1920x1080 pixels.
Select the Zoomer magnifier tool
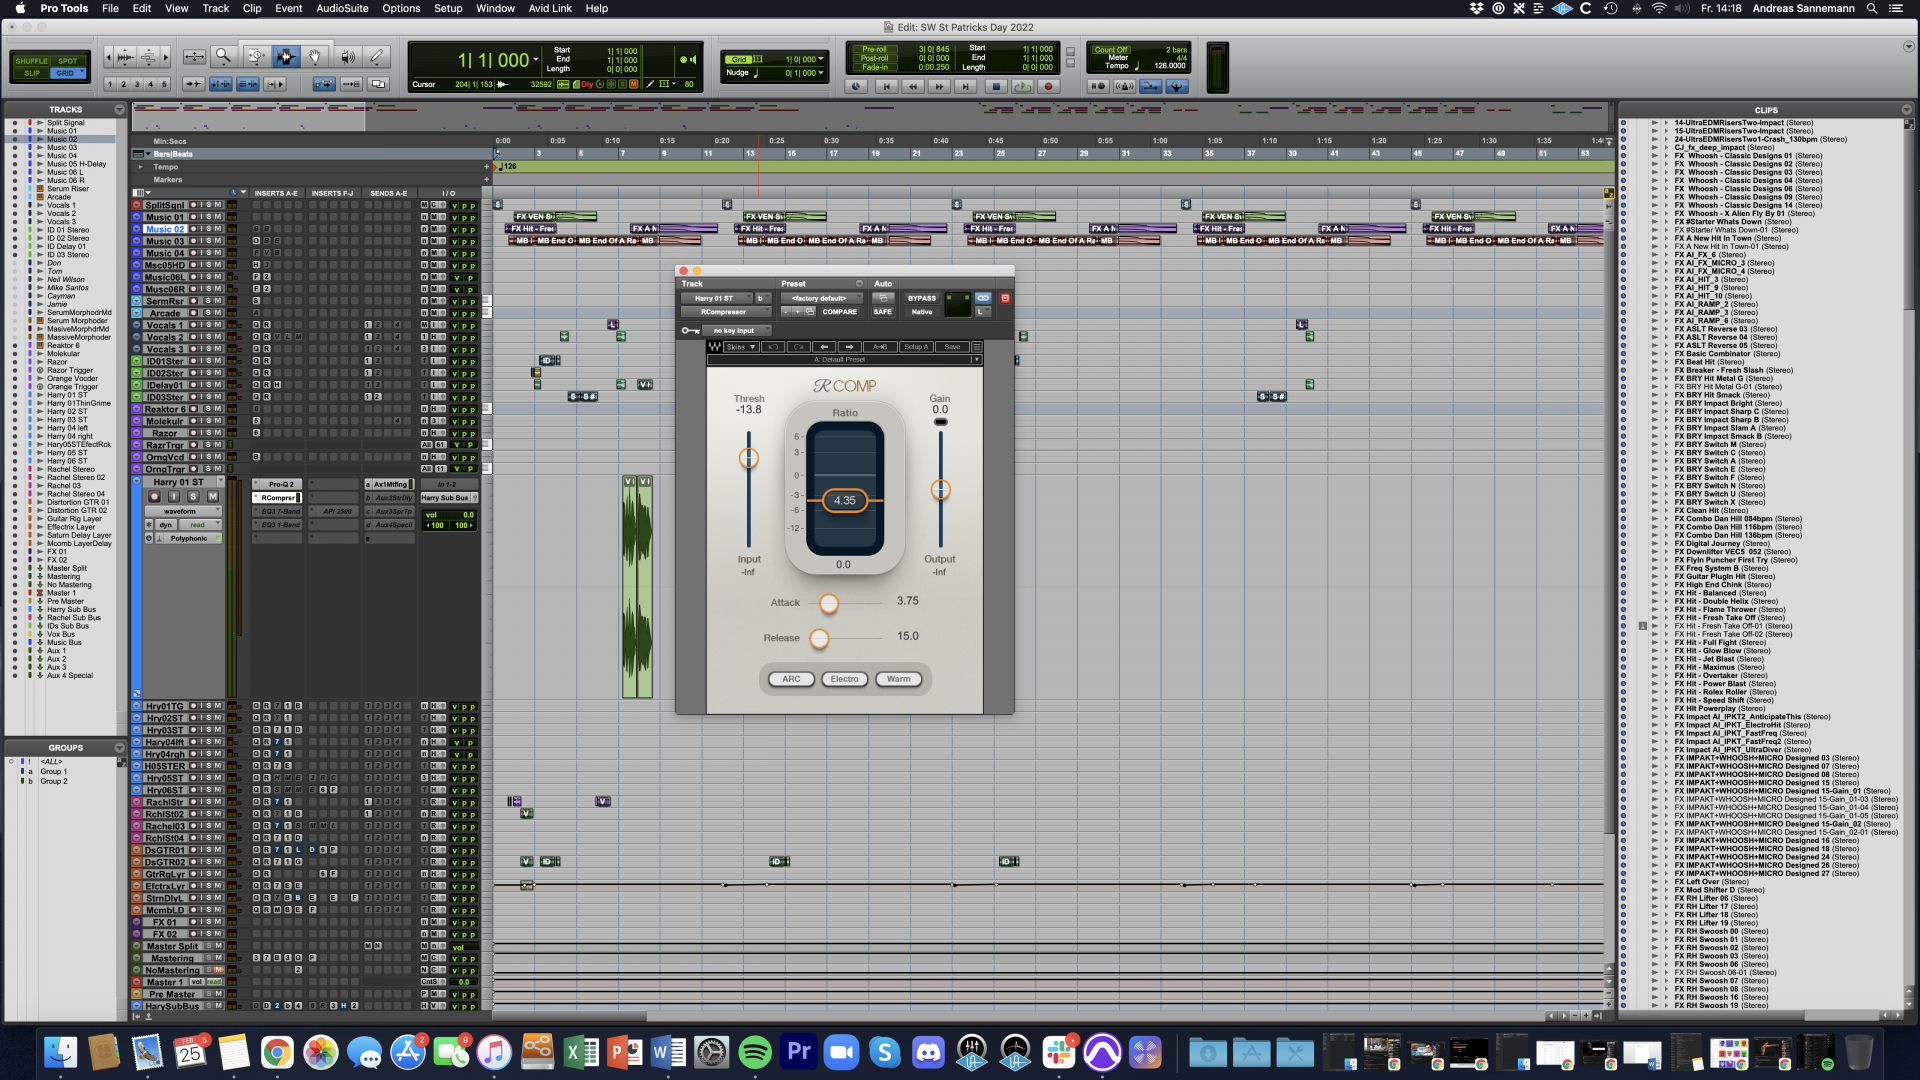click(x=224, y=57)
